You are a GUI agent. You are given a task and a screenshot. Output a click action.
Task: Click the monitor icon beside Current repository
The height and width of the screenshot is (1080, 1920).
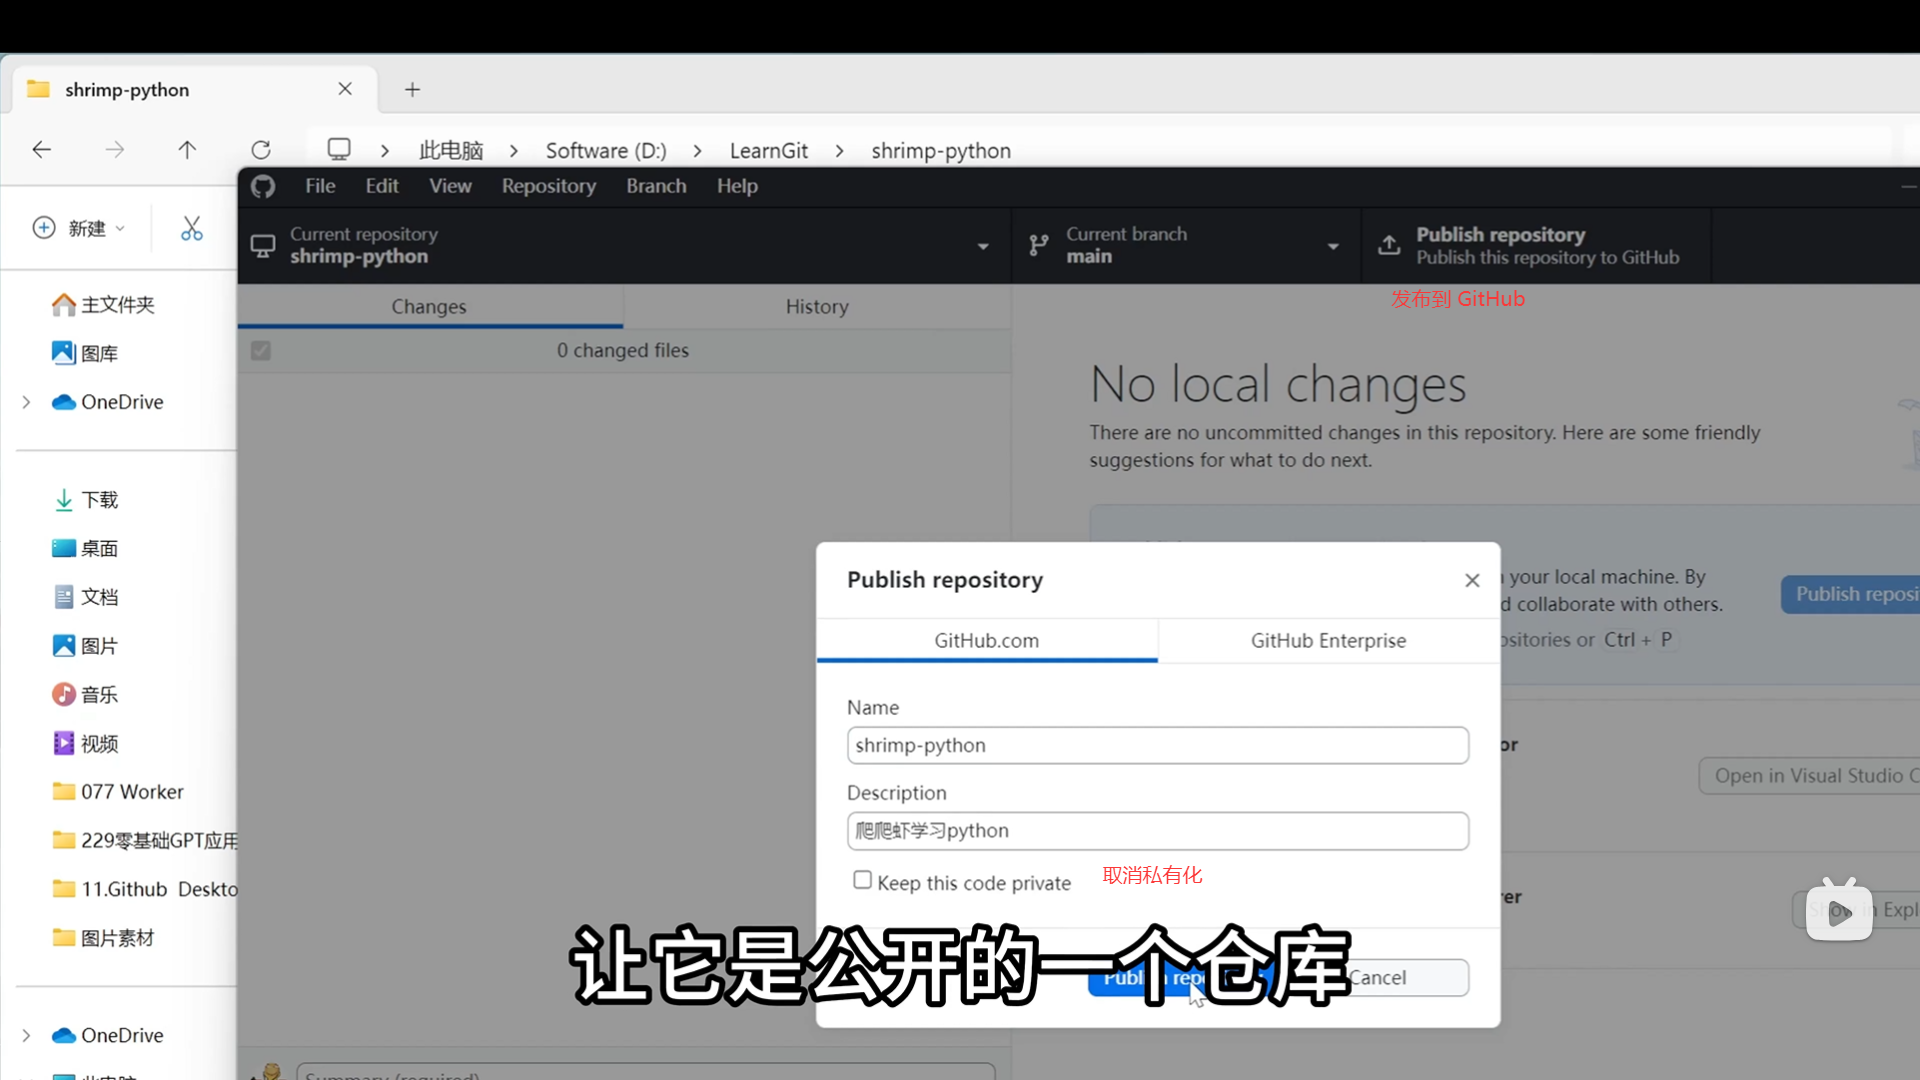(263, 246)
